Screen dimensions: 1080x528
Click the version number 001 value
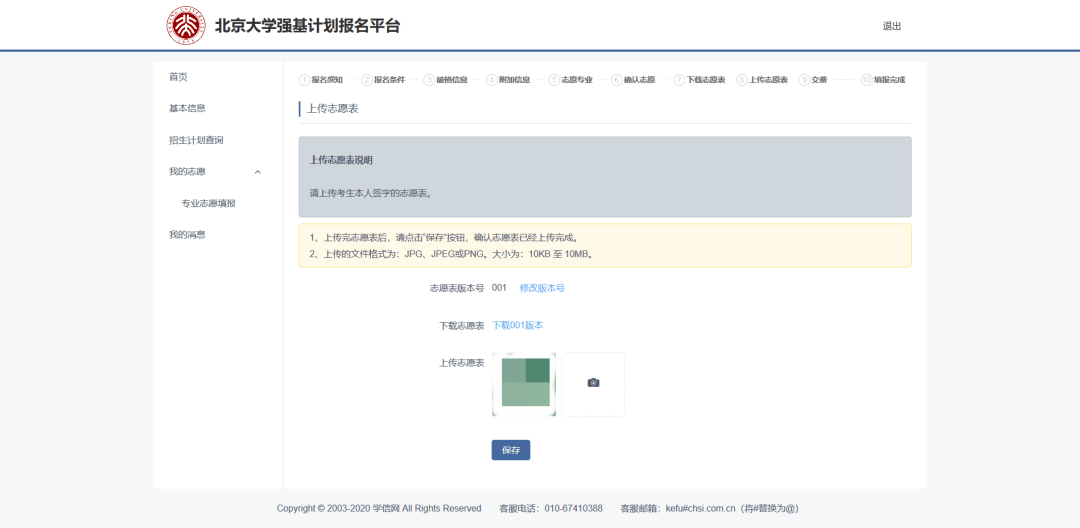499,288
